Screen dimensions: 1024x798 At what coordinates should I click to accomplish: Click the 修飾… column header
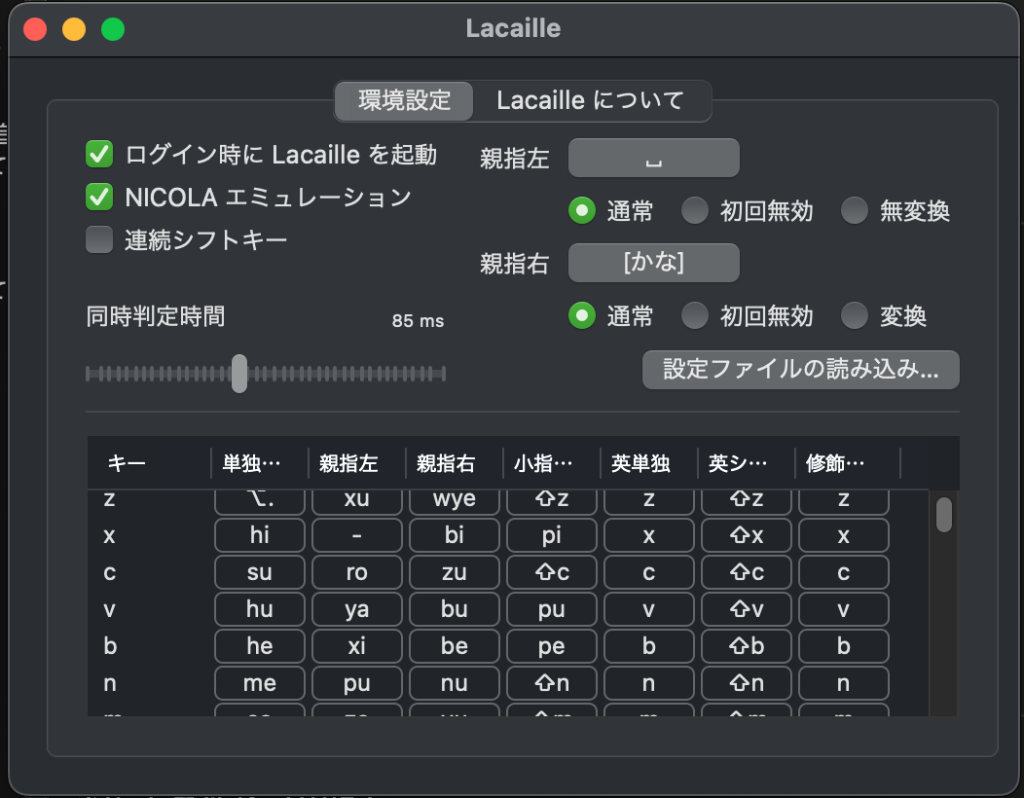[847, 464]
